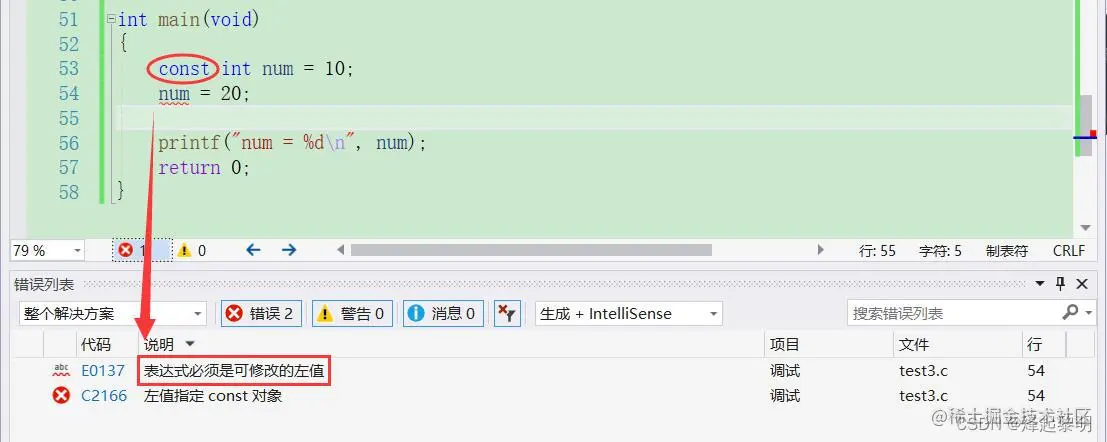1107x442 pixels.
Task: Click 调试 project in the E0137 row
Action: tap(785, 371)
